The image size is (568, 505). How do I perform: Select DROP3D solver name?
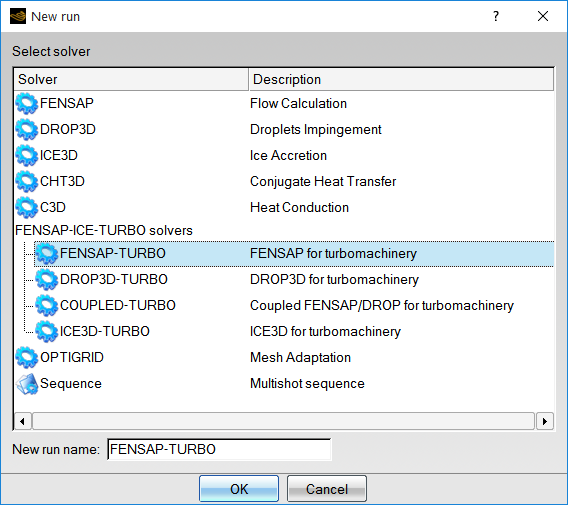coord(68,129)
